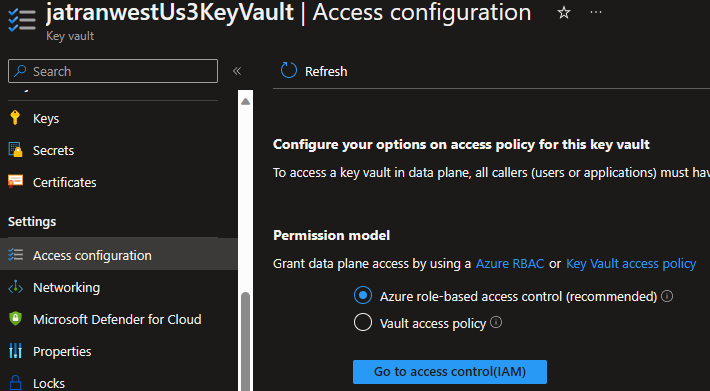Click the Networking icon in sidebar
The height and width of the screenshot is (391, 710).
(x=15, y=287)
